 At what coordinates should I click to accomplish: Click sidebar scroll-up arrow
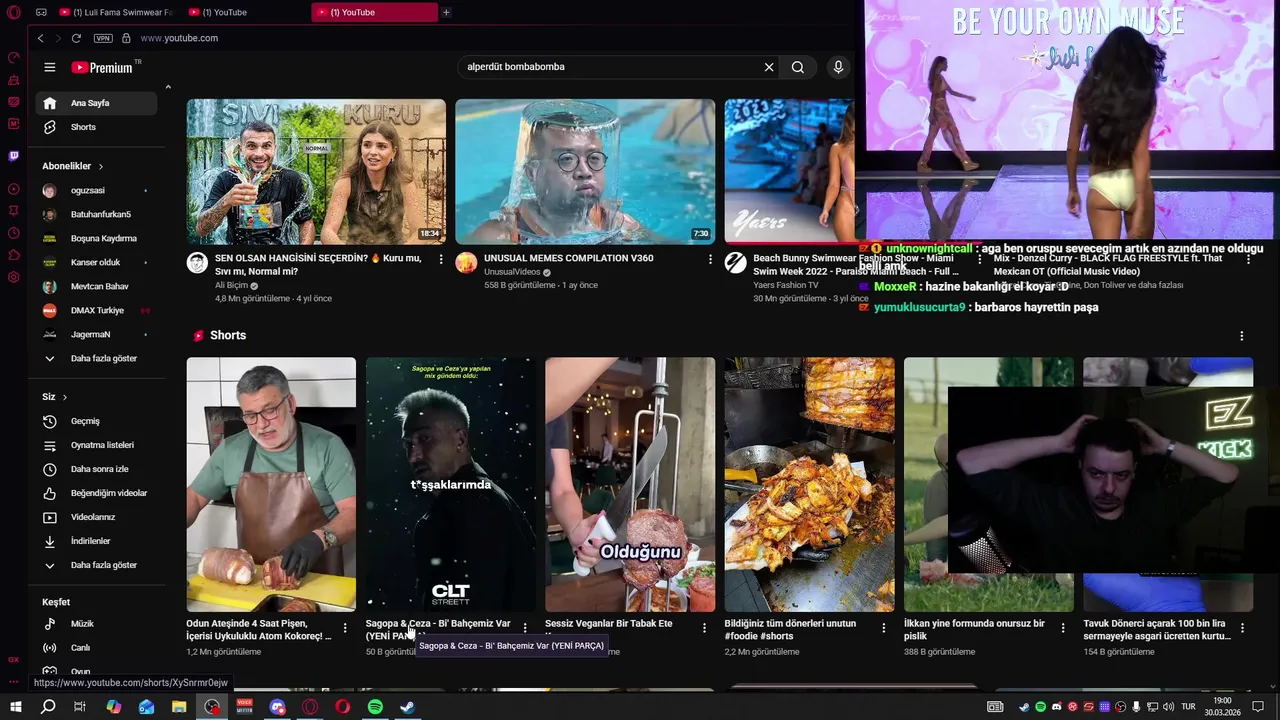(x=168, y=87)
